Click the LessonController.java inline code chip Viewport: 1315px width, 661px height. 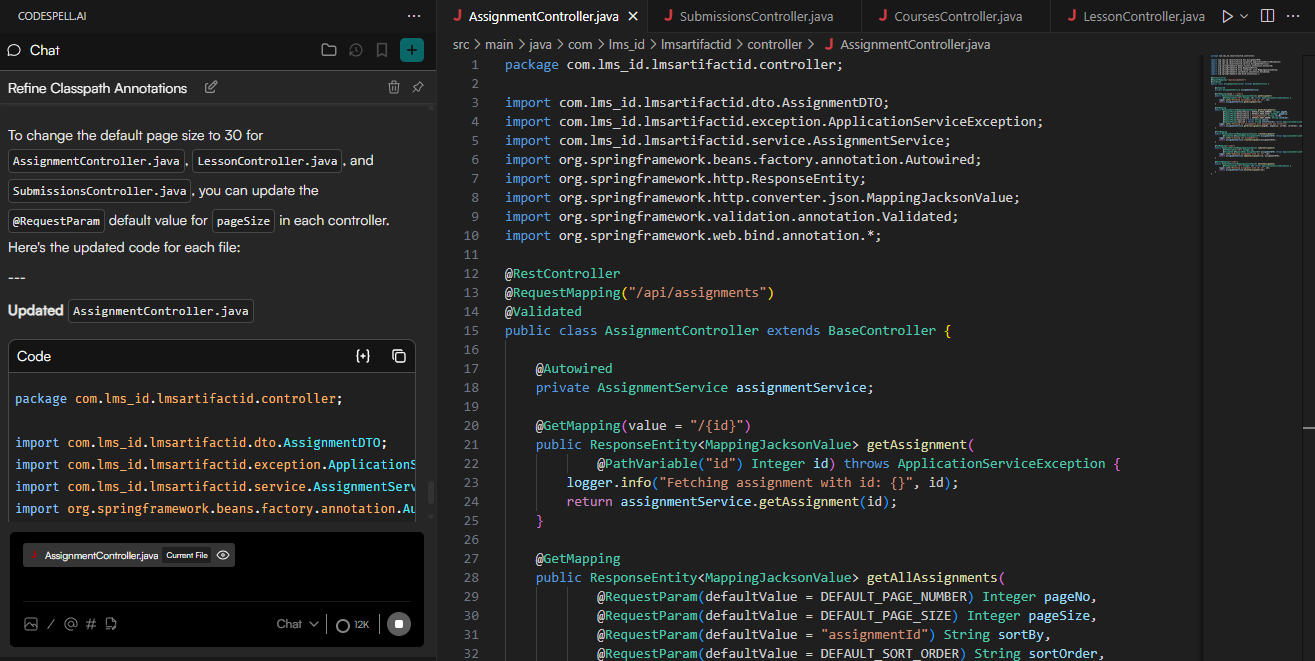coord(268,161)
